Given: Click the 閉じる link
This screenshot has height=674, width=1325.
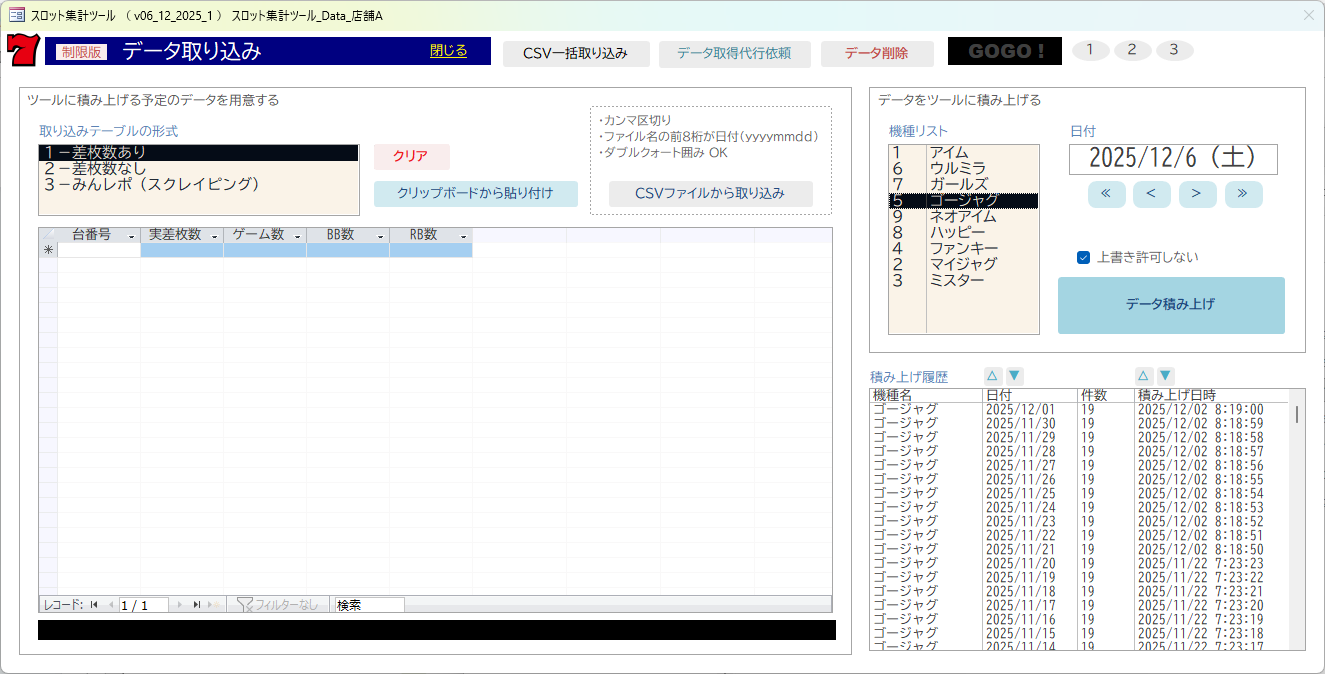Looking at the screenshot, I should 449,49.
